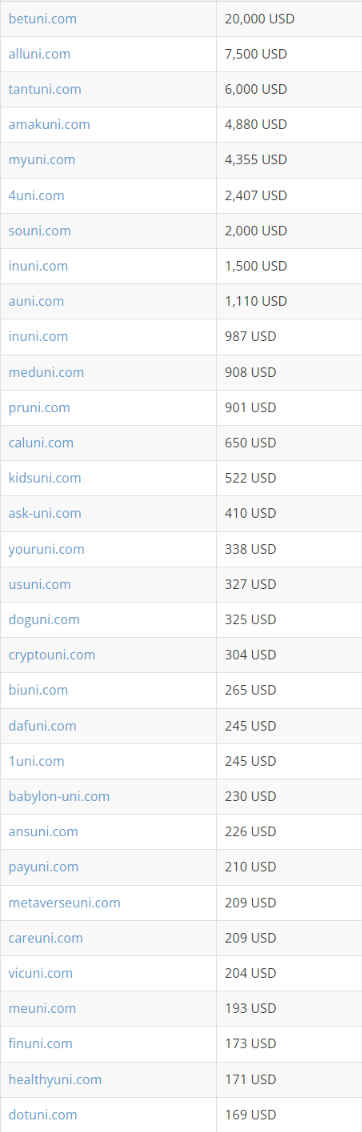Click the alluni.com link

(40, 54)
